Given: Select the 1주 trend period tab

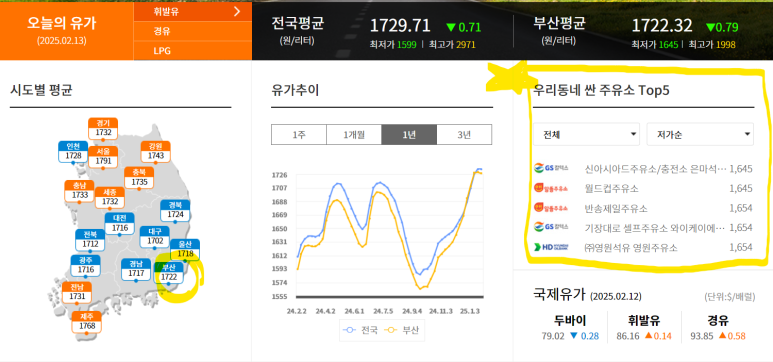Looking at the screenshot, I should point(299,135).
